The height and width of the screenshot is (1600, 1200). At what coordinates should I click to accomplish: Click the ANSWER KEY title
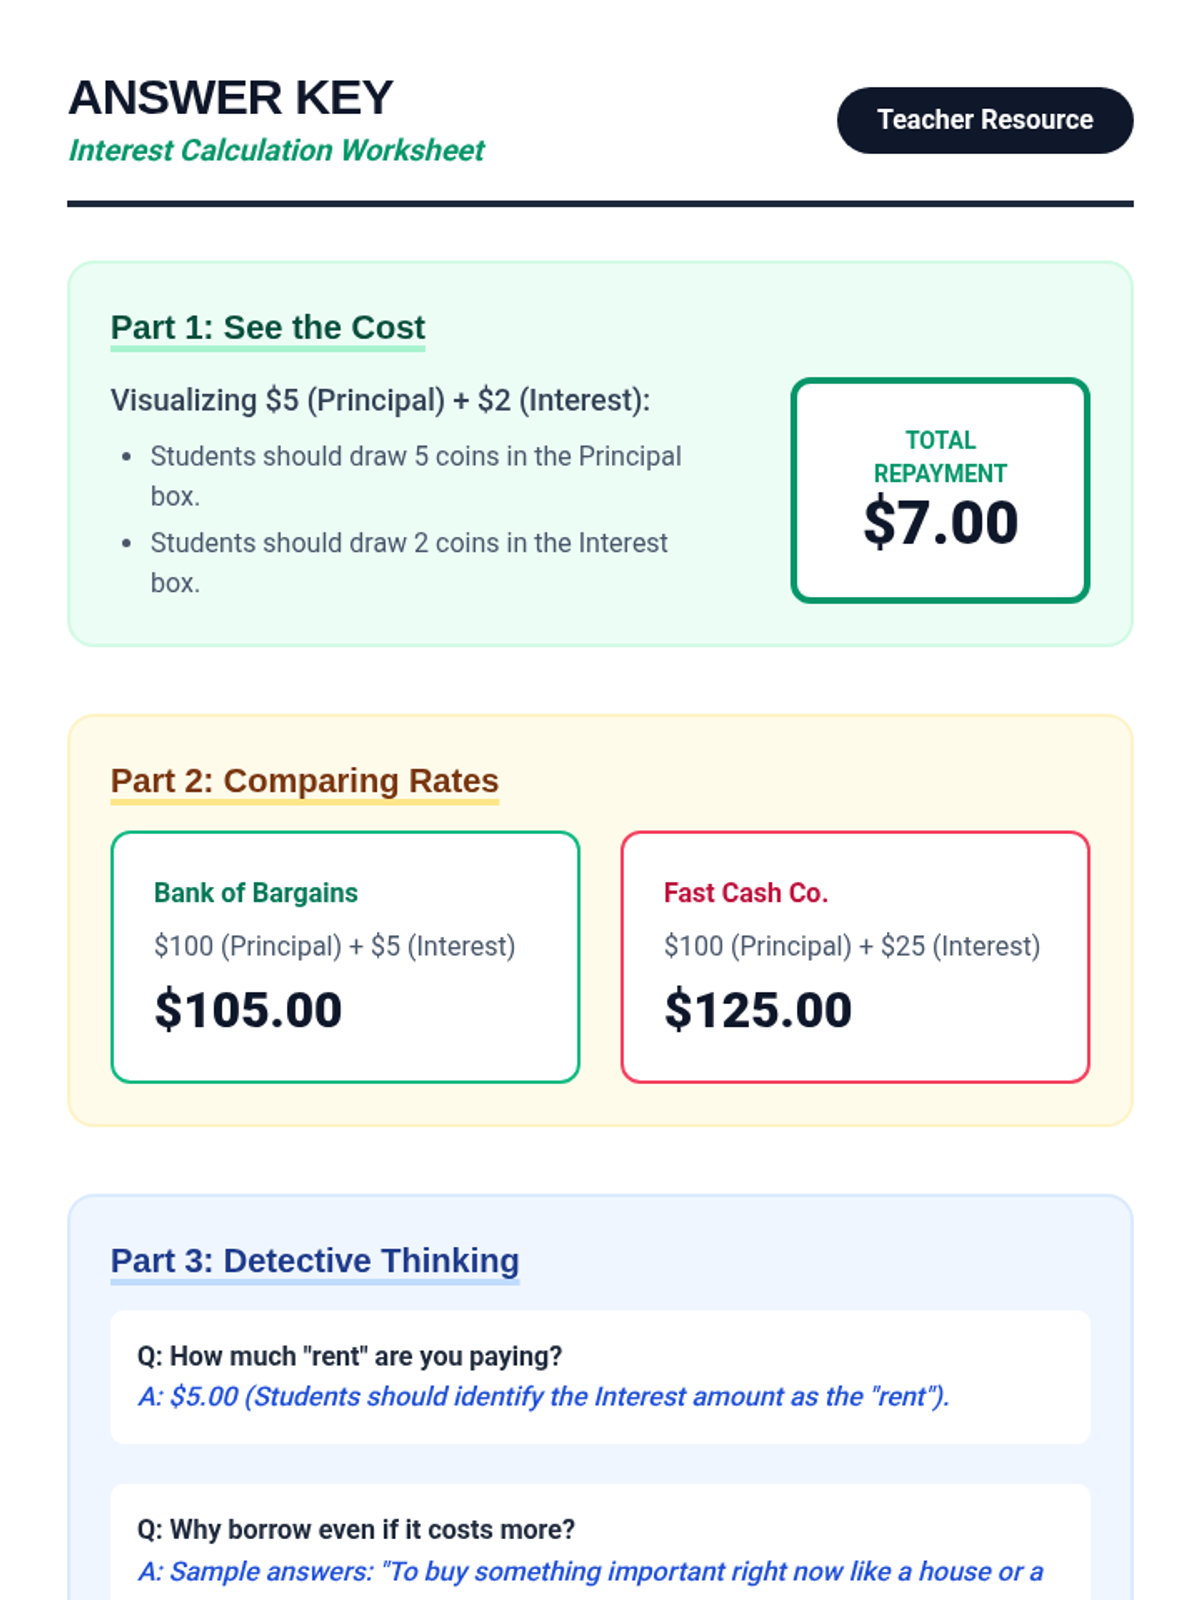point(231,98)
